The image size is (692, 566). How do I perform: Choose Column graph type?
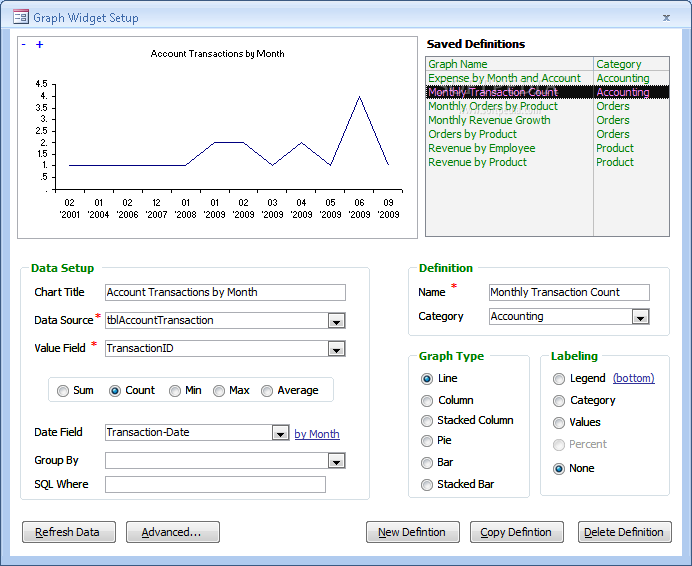[427, 401]
